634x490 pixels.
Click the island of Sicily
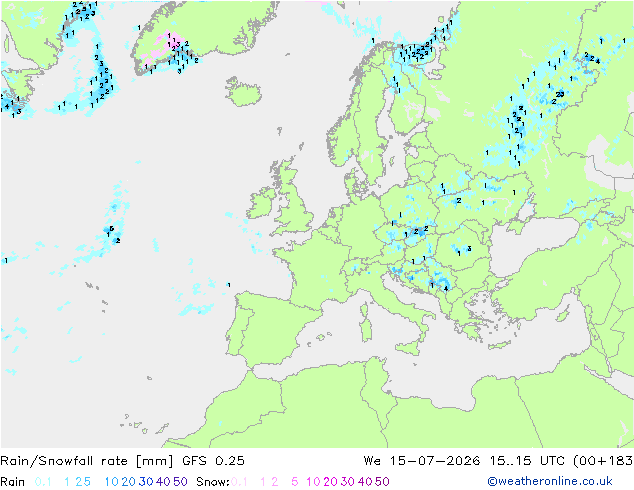click(409, 348)
